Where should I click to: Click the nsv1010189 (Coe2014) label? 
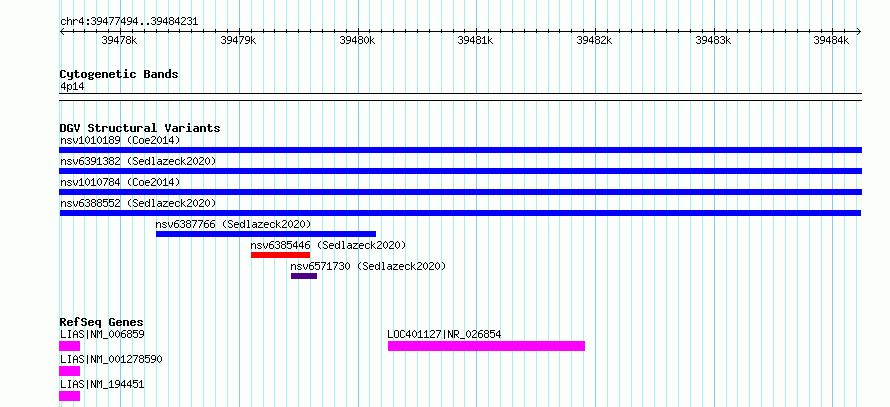point(120,140)
